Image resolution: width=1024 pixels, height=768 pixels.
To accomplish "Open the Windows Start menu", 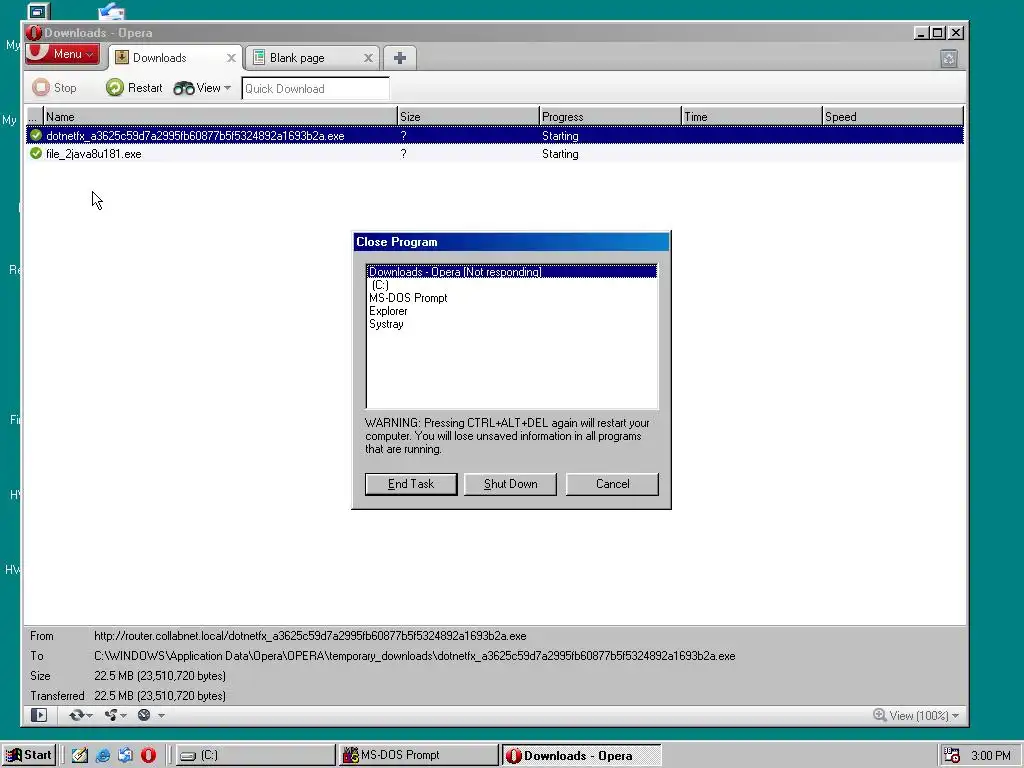I will (29, 755).
